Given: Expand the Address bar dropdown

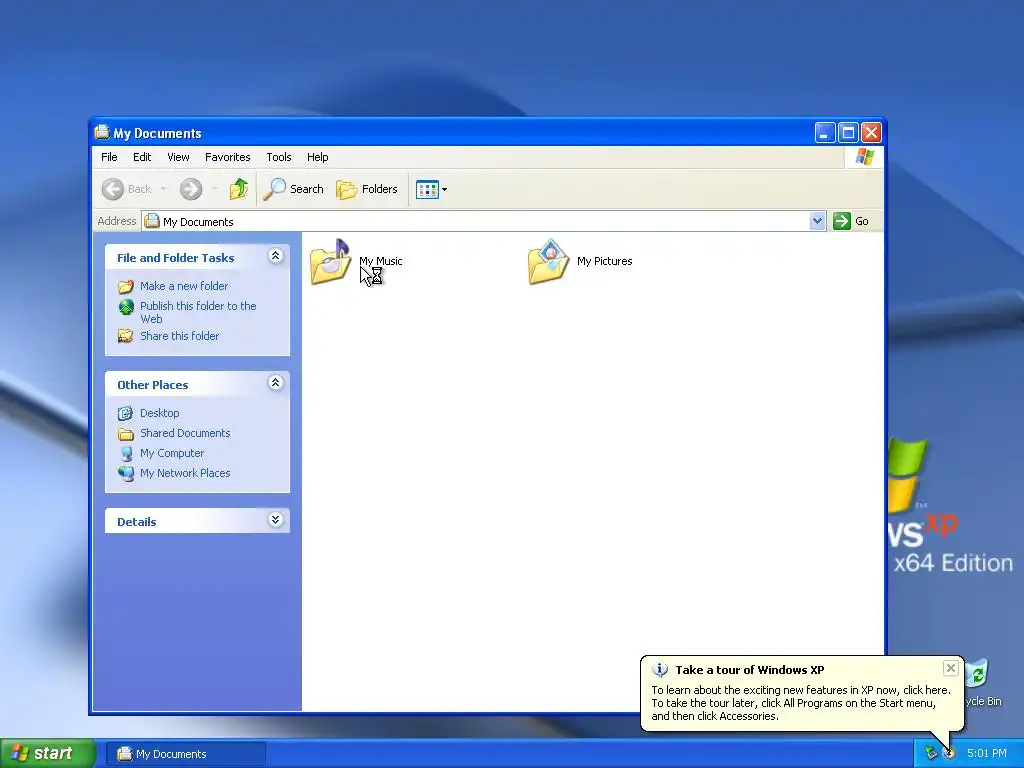Looking at the screenshot, I should point(817,221).
